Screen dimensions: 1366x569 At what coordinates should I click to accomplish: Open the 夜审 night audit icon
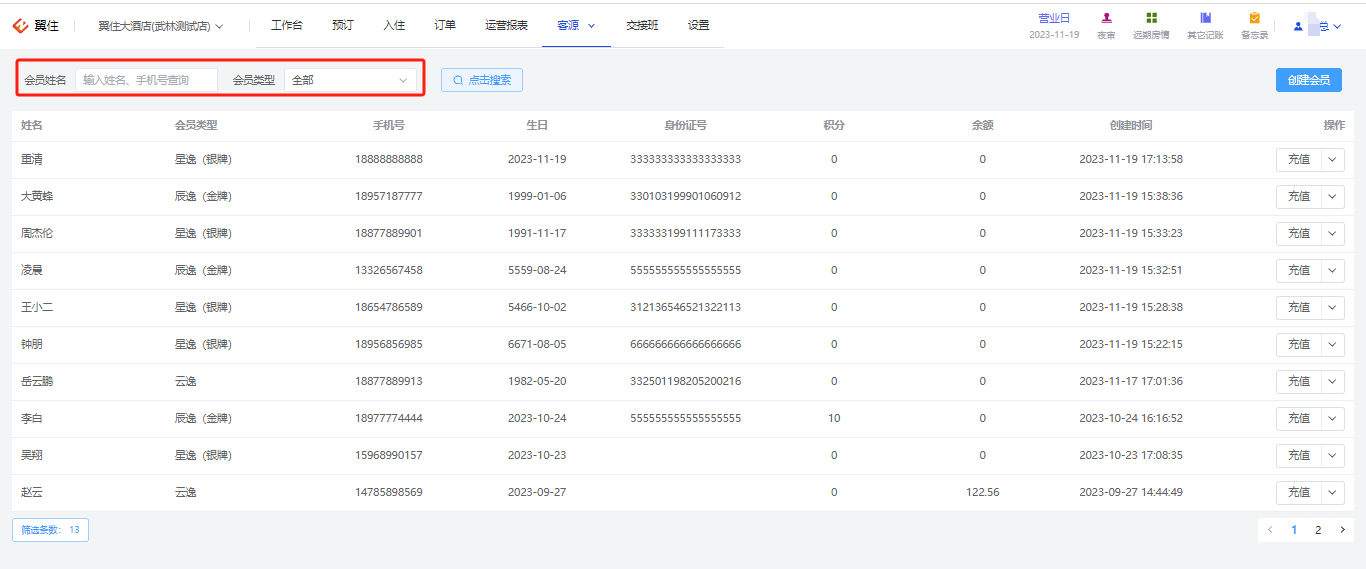click(1106, 18)
